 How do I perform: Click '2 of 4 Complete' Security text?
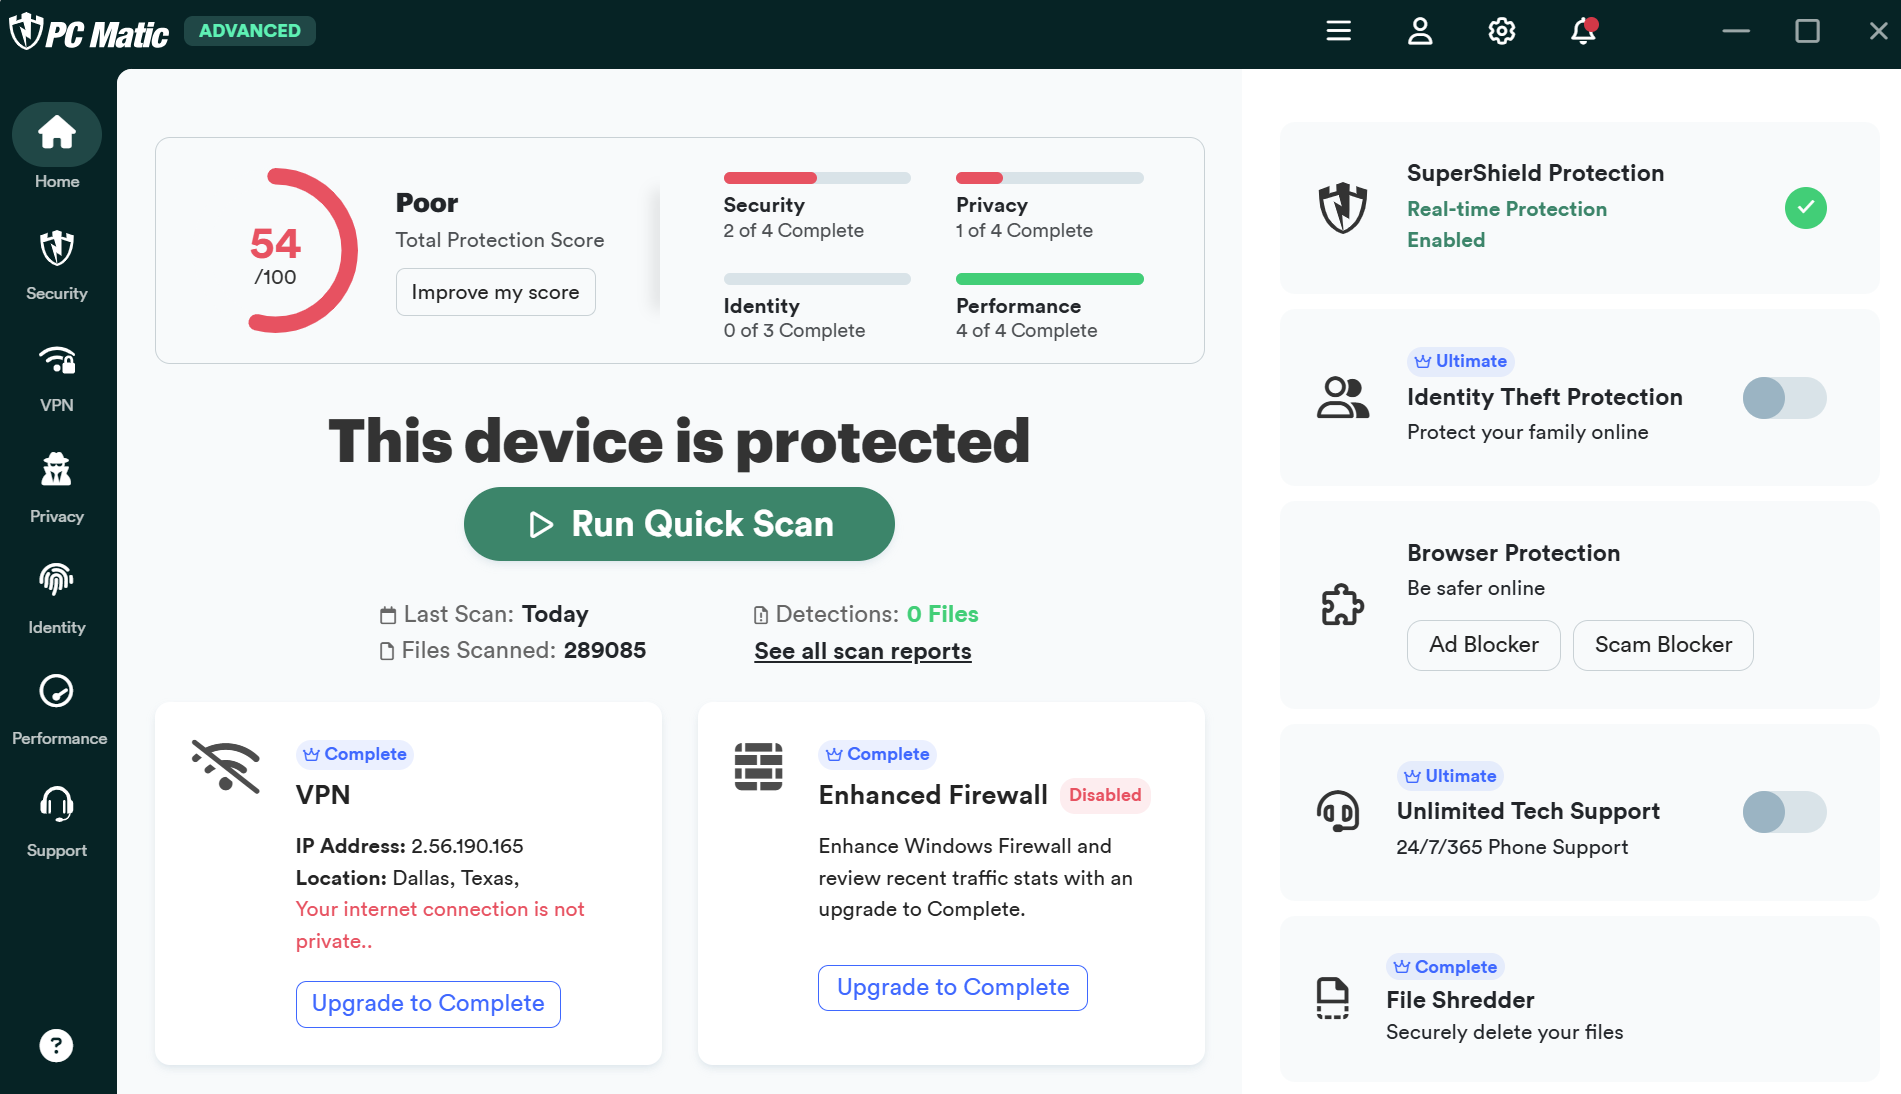(793, 230)
